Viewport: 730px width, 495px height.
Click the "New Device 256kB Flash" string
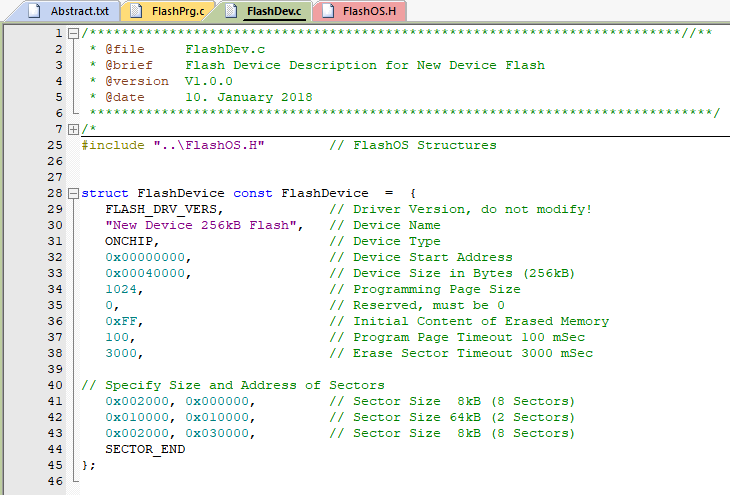pos(203,225)
